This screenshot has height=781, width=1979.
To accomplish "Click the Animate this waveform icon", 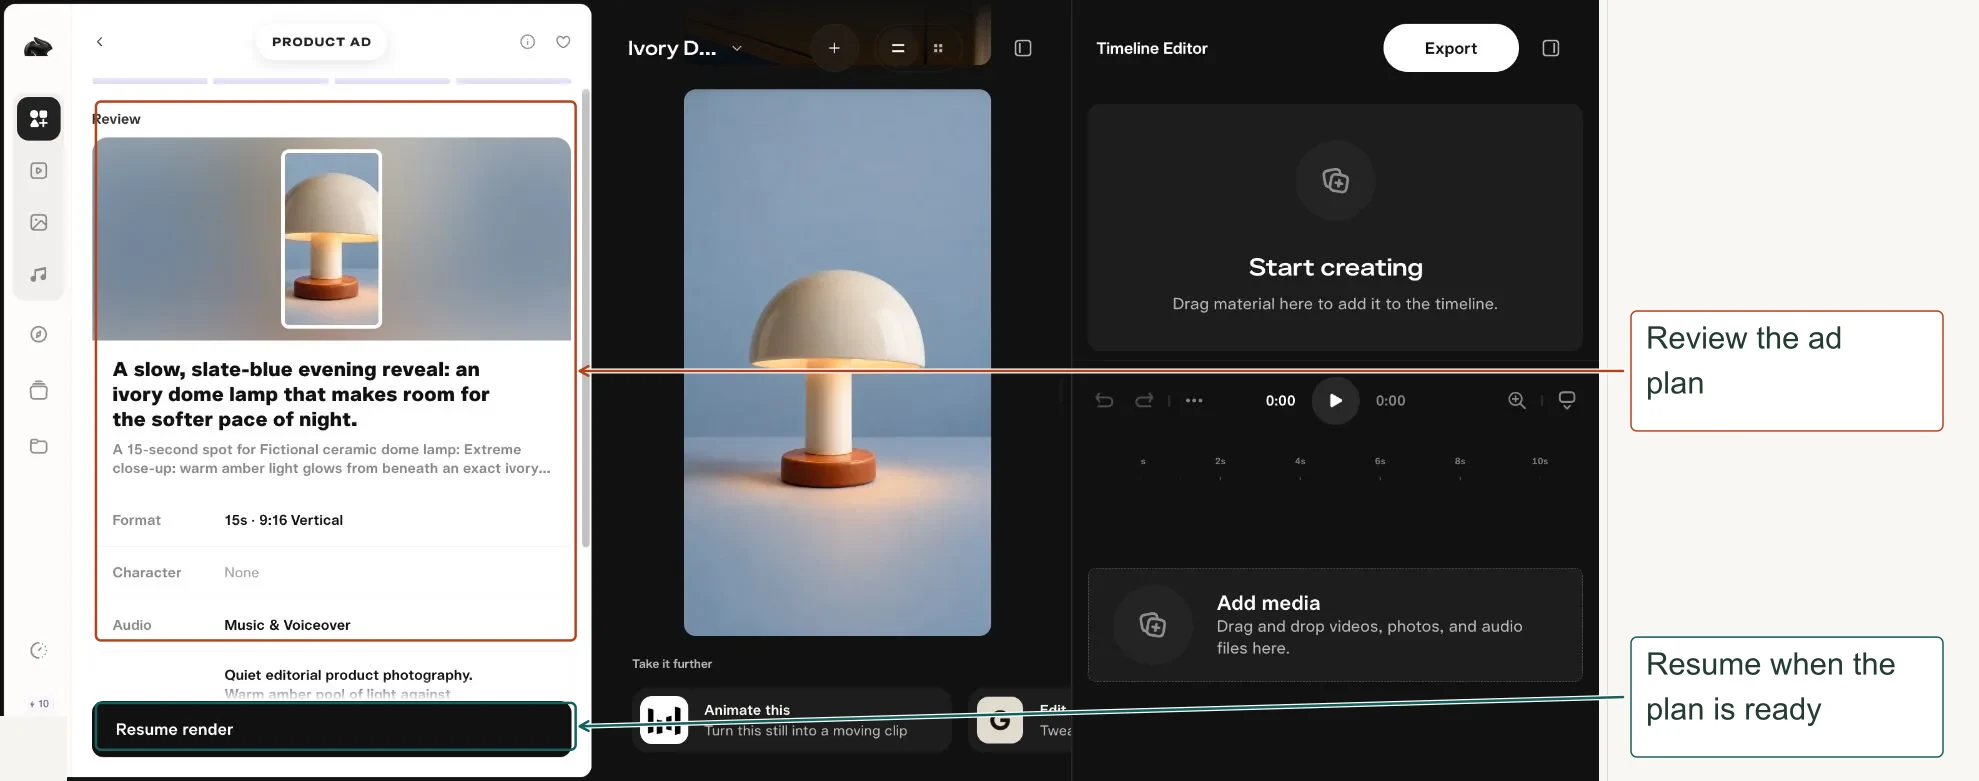I will [x=664, y=720].
